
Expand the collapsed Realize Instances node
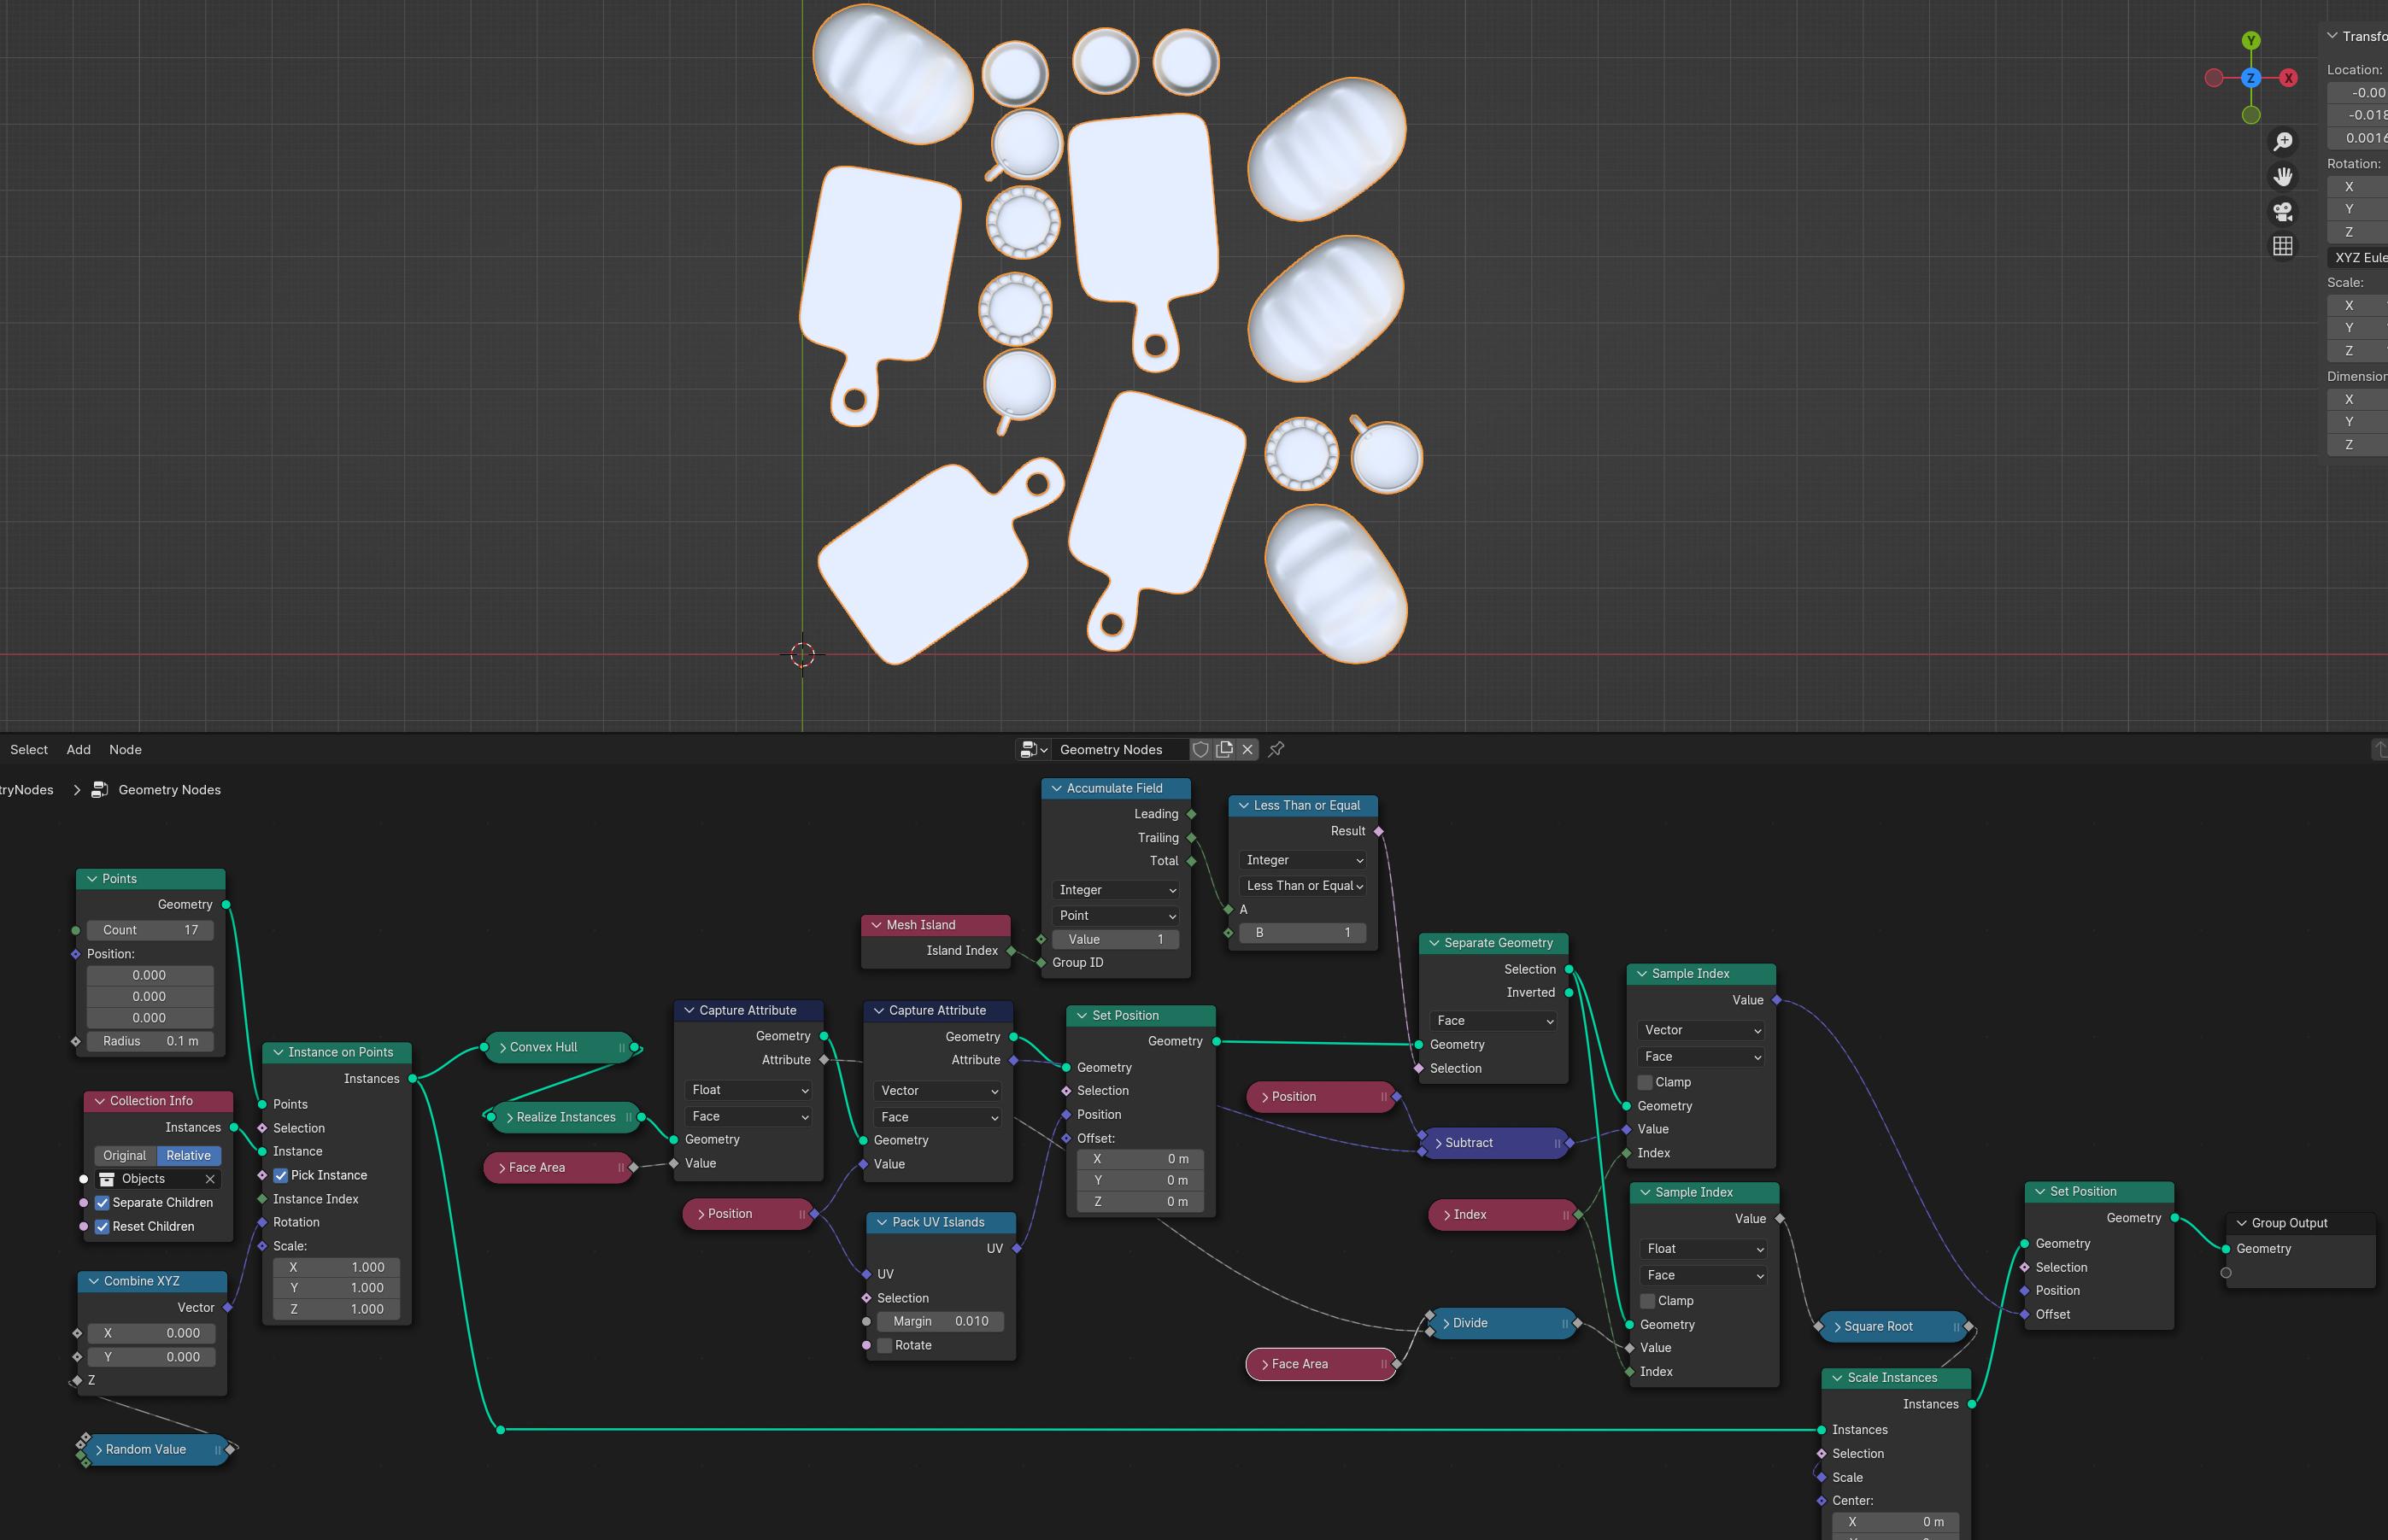click(x=510, y=1117)
